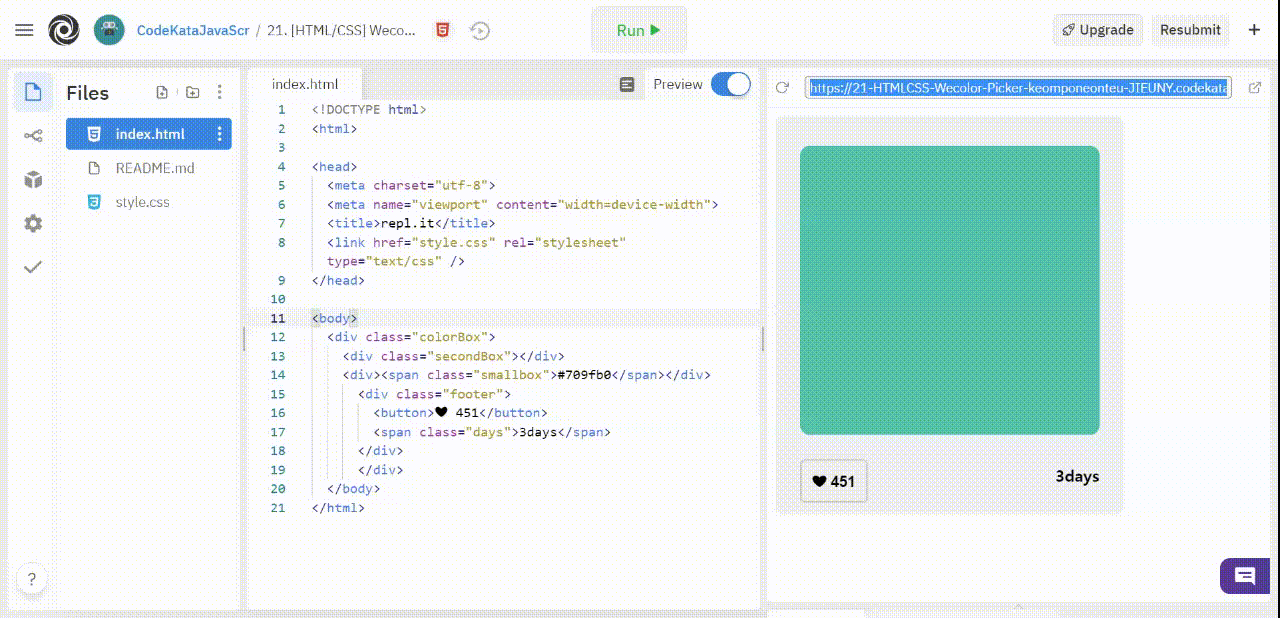Select the index.html editor tab
The width and height of the screenshot is (1280, 618).
[305, 85]
